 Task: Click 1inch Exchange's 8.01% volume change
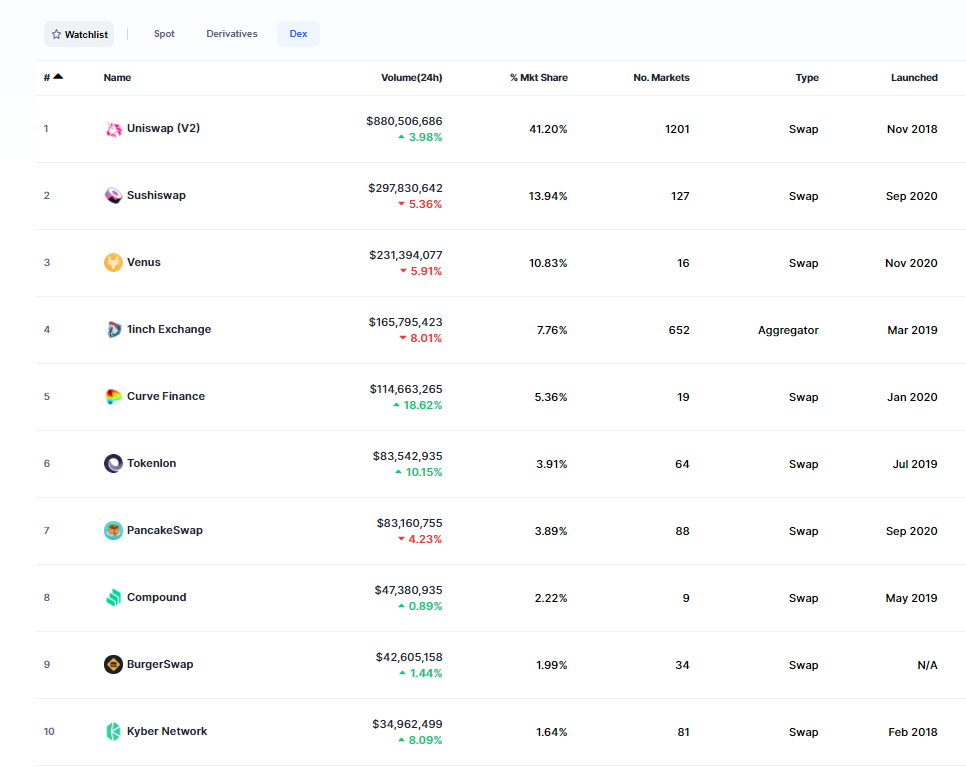click(x=421, y=338)
